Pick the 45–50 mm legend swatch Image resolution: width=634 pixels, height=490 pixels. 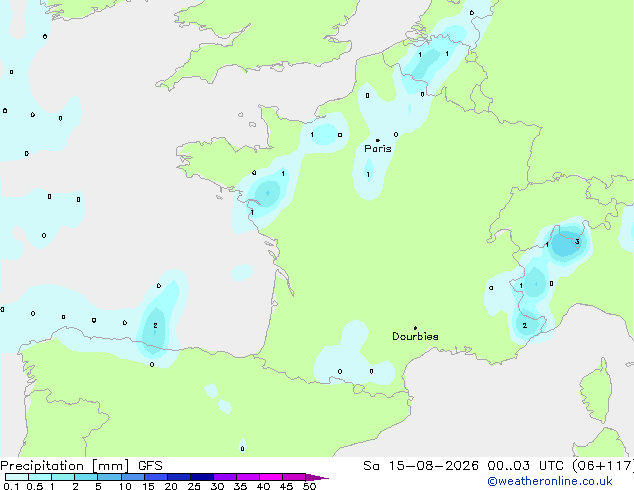294,477
